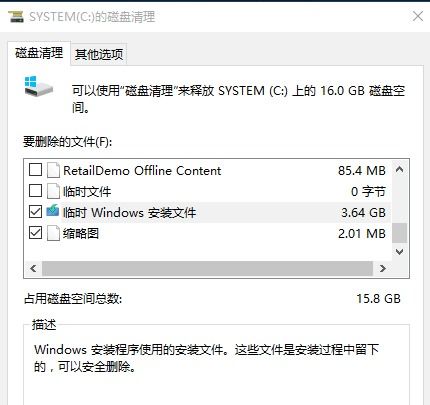Click the horizontal scrollbar track
Viewport: 430px width, 405px height.
click(207, 268)
